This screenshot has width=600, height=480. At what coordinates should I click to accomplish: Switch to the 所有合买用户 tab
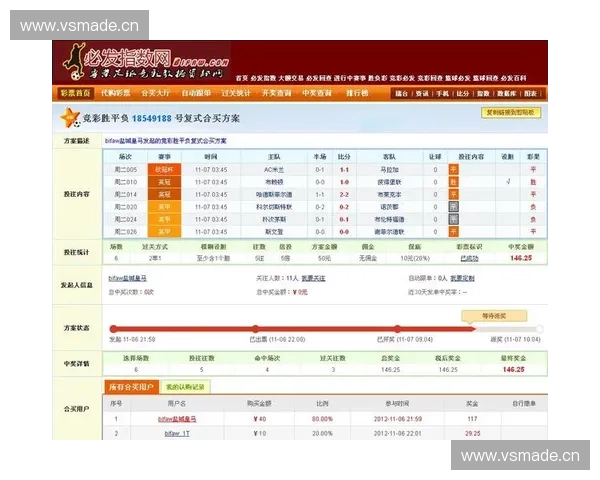[131, 387]
